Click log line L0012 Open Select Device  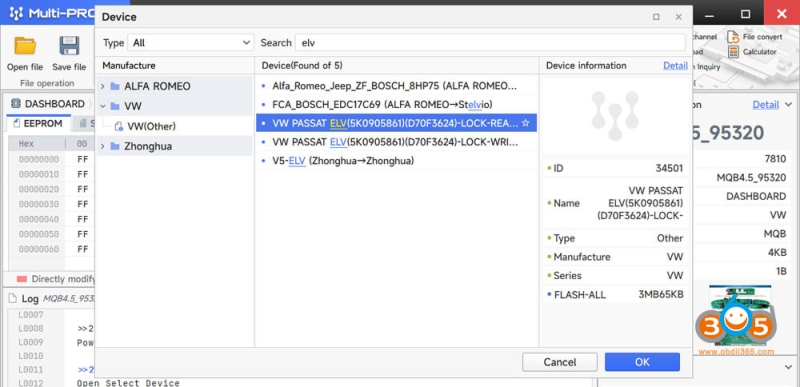tap(128, 383)
